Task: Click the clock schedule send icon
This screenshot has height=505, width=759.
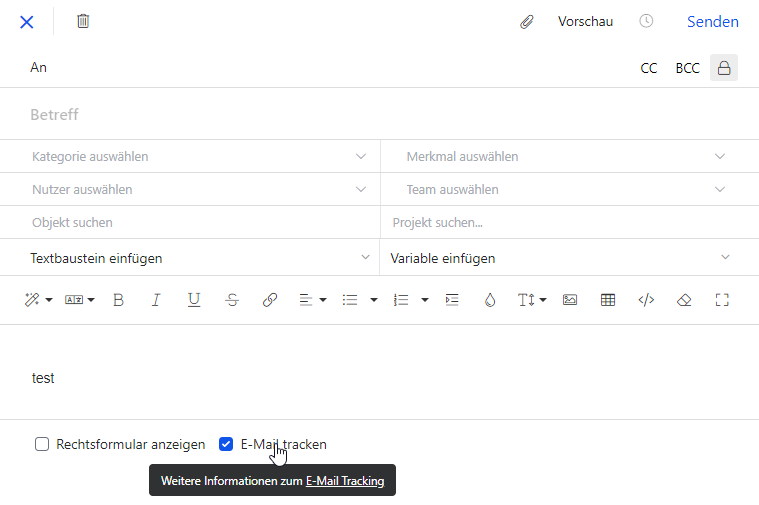Action: click(x=646, y=21)
